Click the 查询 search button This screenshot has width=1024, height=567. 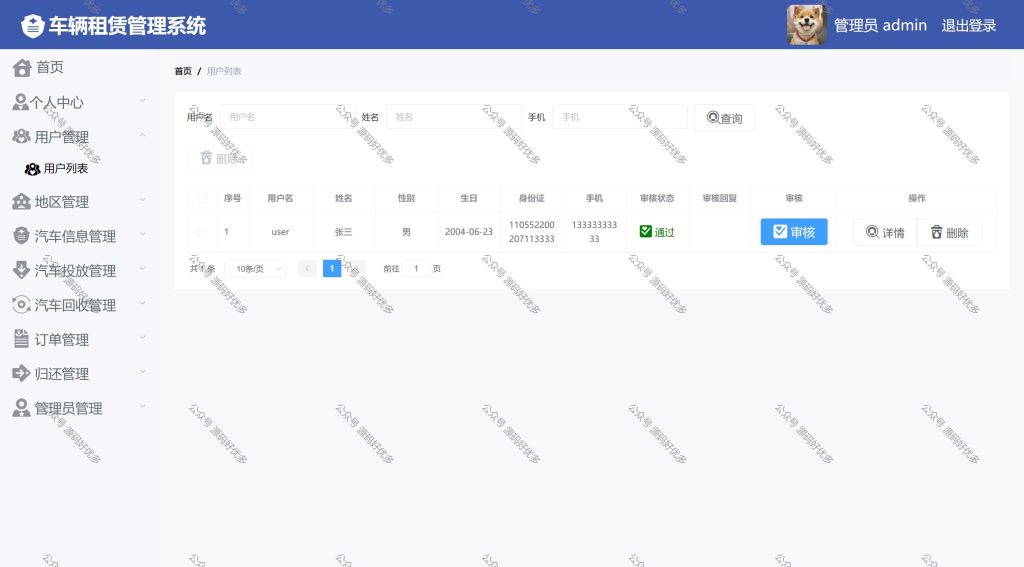coord(725,118)
